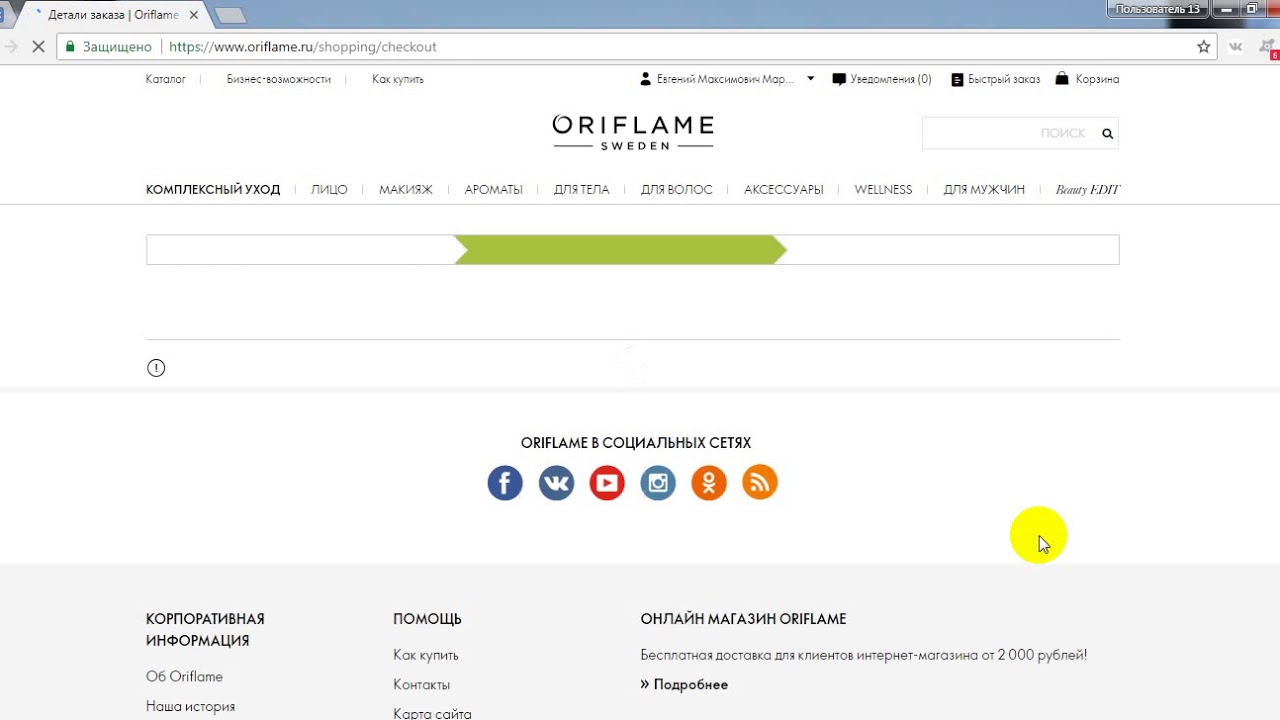Viewport: 1280px width, 720px height.
Task: Click the Корпоративная информация footer heading
Action: [x=205, y=630]
